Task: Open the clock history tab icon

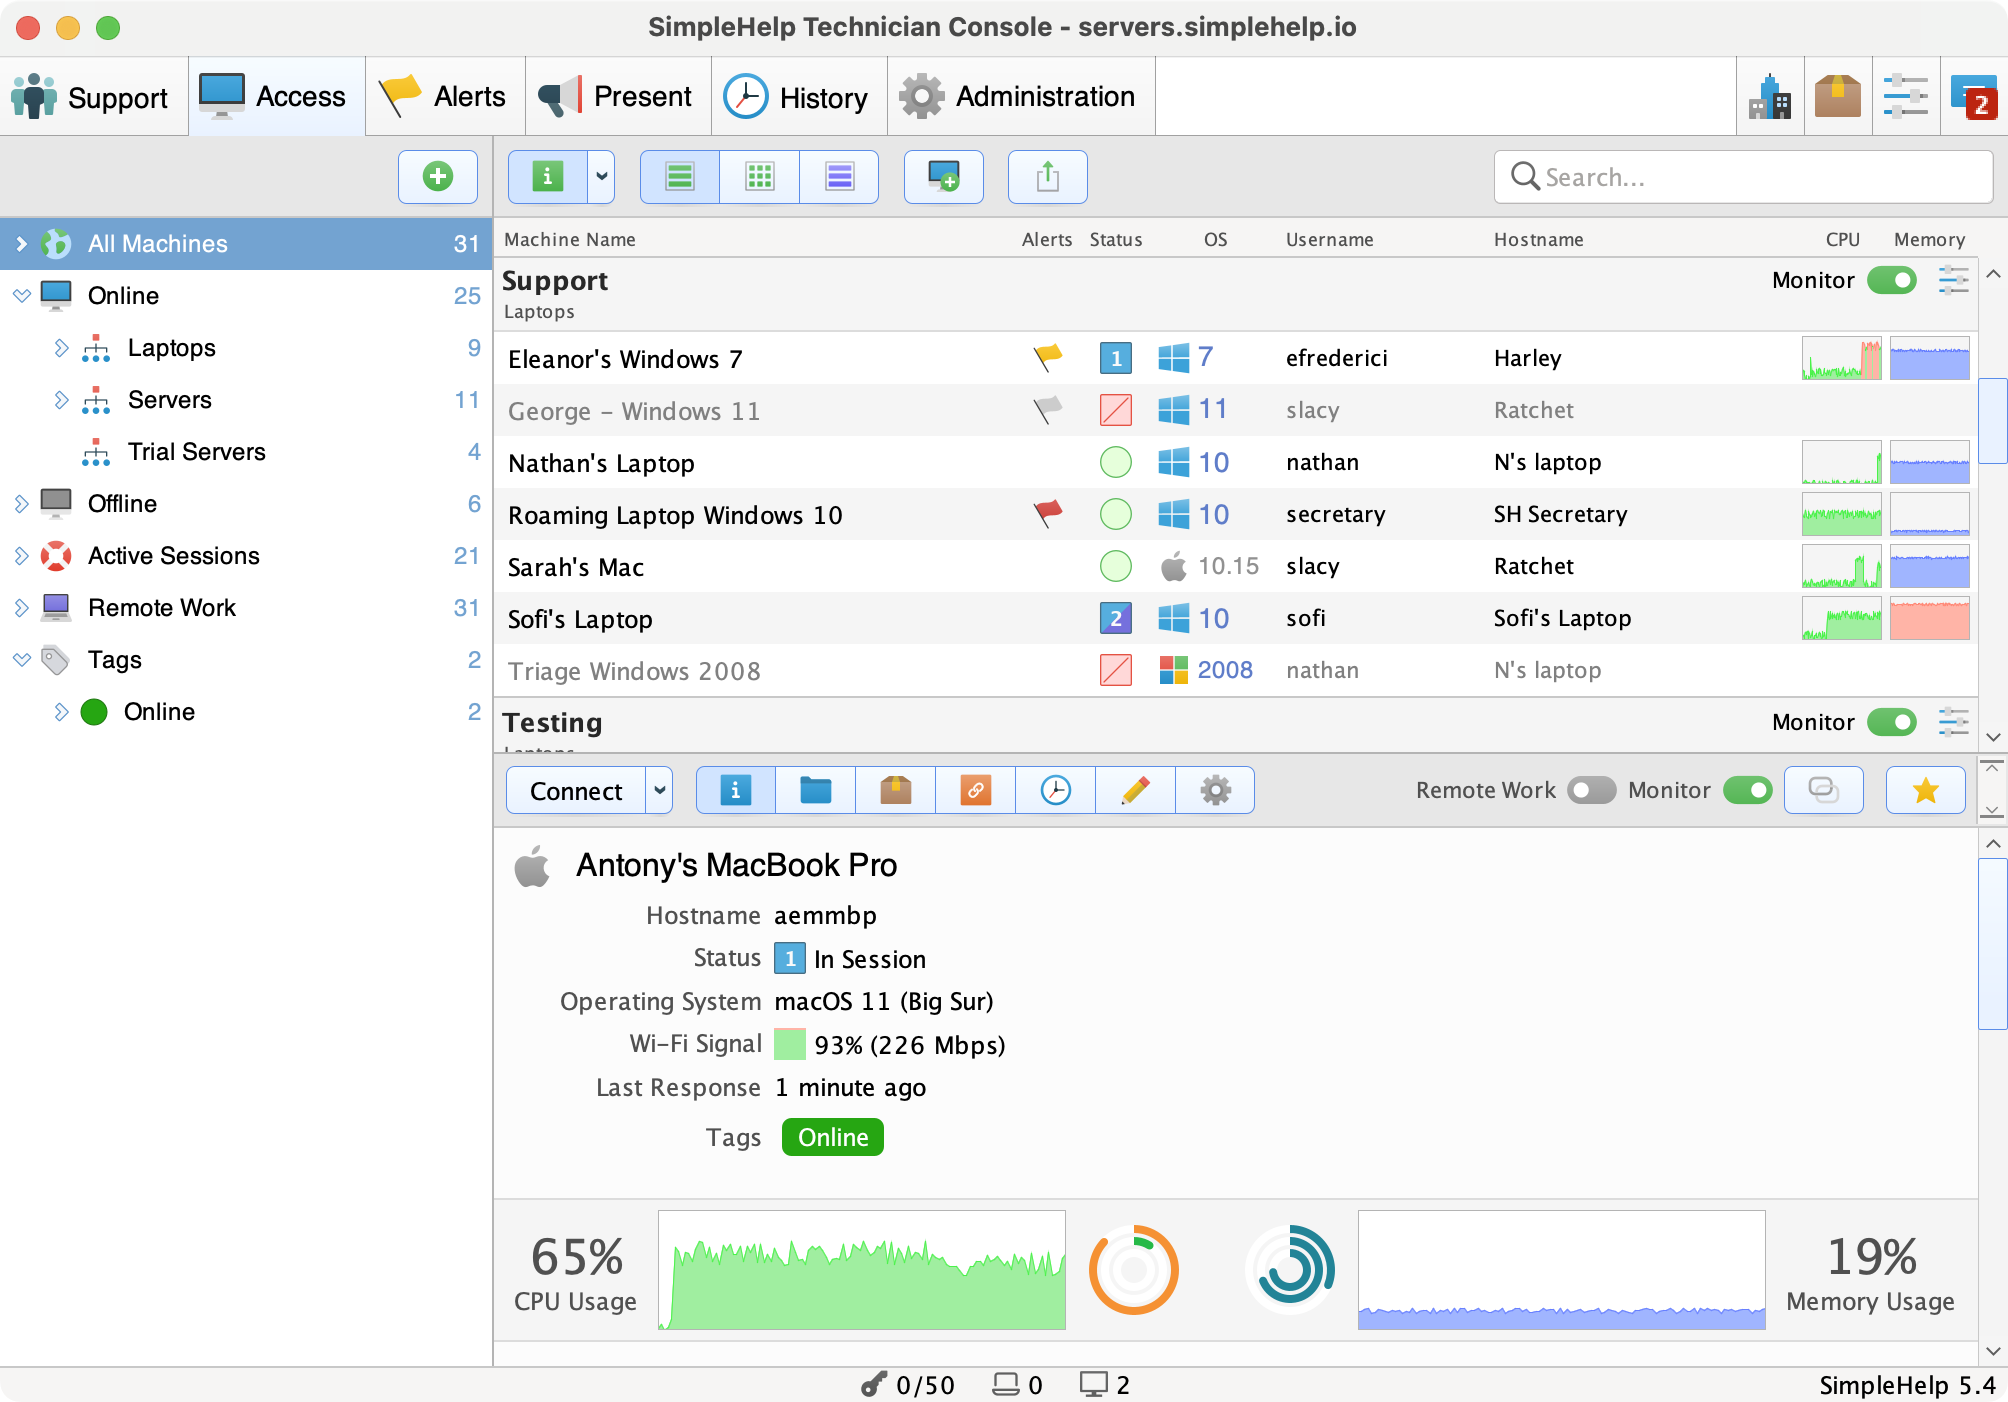Action: [x=1056, y=791]
